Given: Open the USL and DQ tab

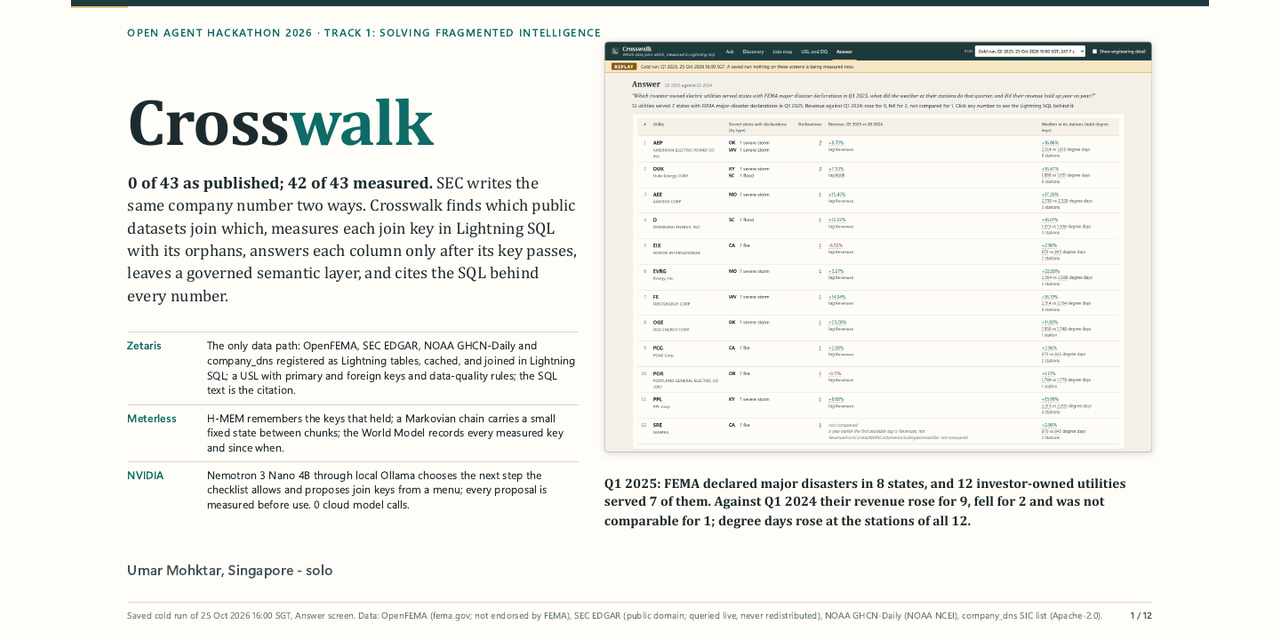Looking at the screenshot, I should coord(814,51).
